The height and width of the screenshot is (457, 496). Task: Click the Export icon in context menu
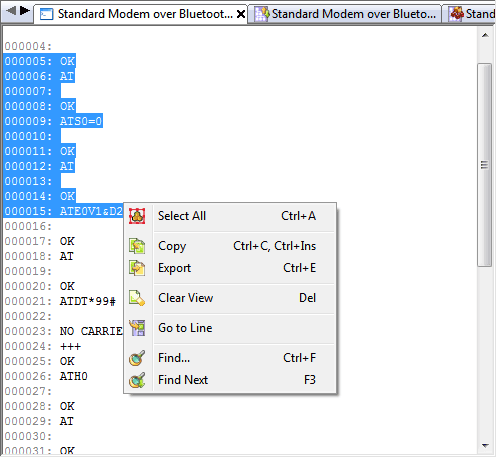(x=137, y=268)
